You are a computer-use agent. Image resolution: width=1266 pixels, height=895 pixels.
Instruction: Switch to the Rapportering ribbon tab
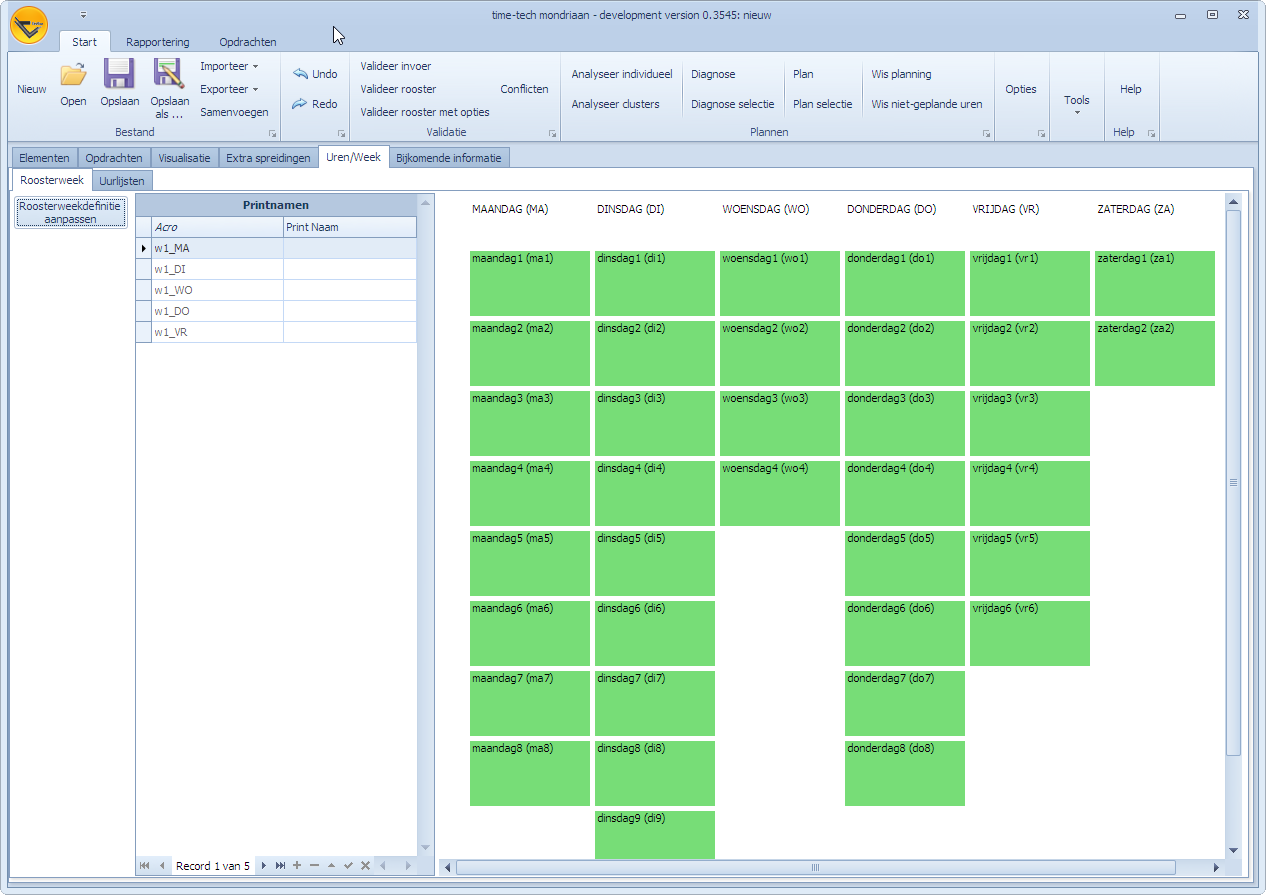[158, 42]
